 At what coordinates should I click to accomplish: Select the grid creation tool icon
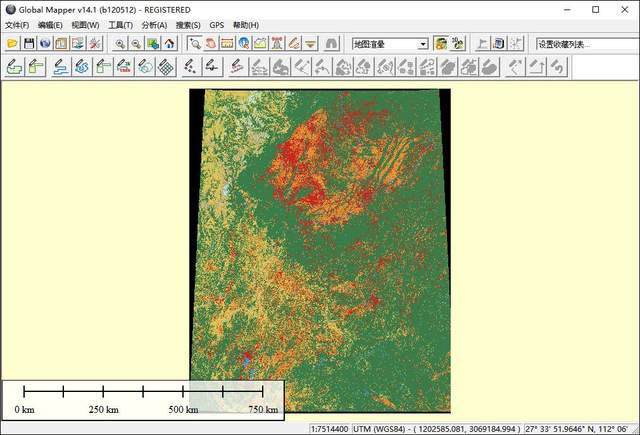coord(166,67)
